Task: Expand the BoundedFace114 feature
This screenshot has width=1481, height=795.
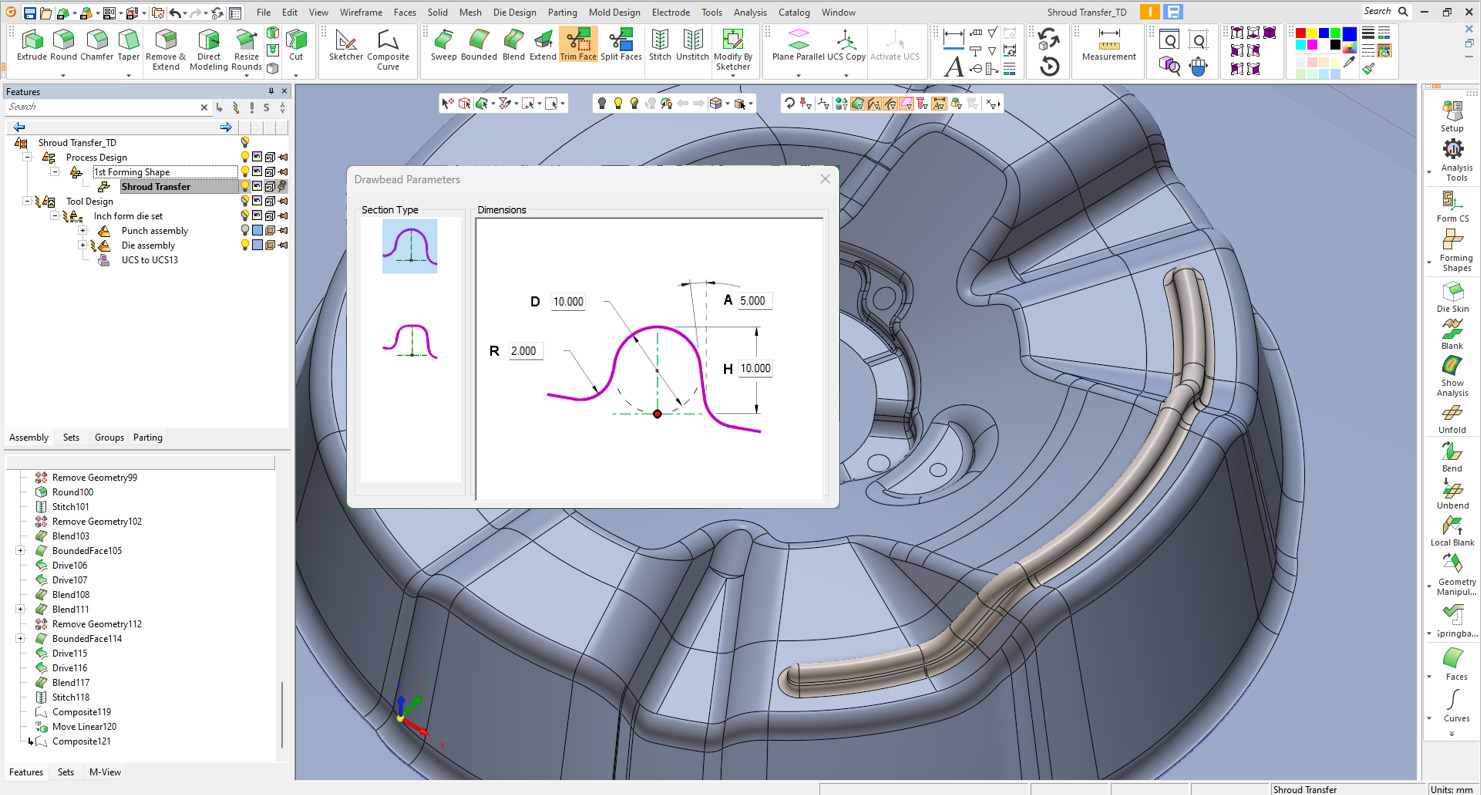Action: point(20,638)
